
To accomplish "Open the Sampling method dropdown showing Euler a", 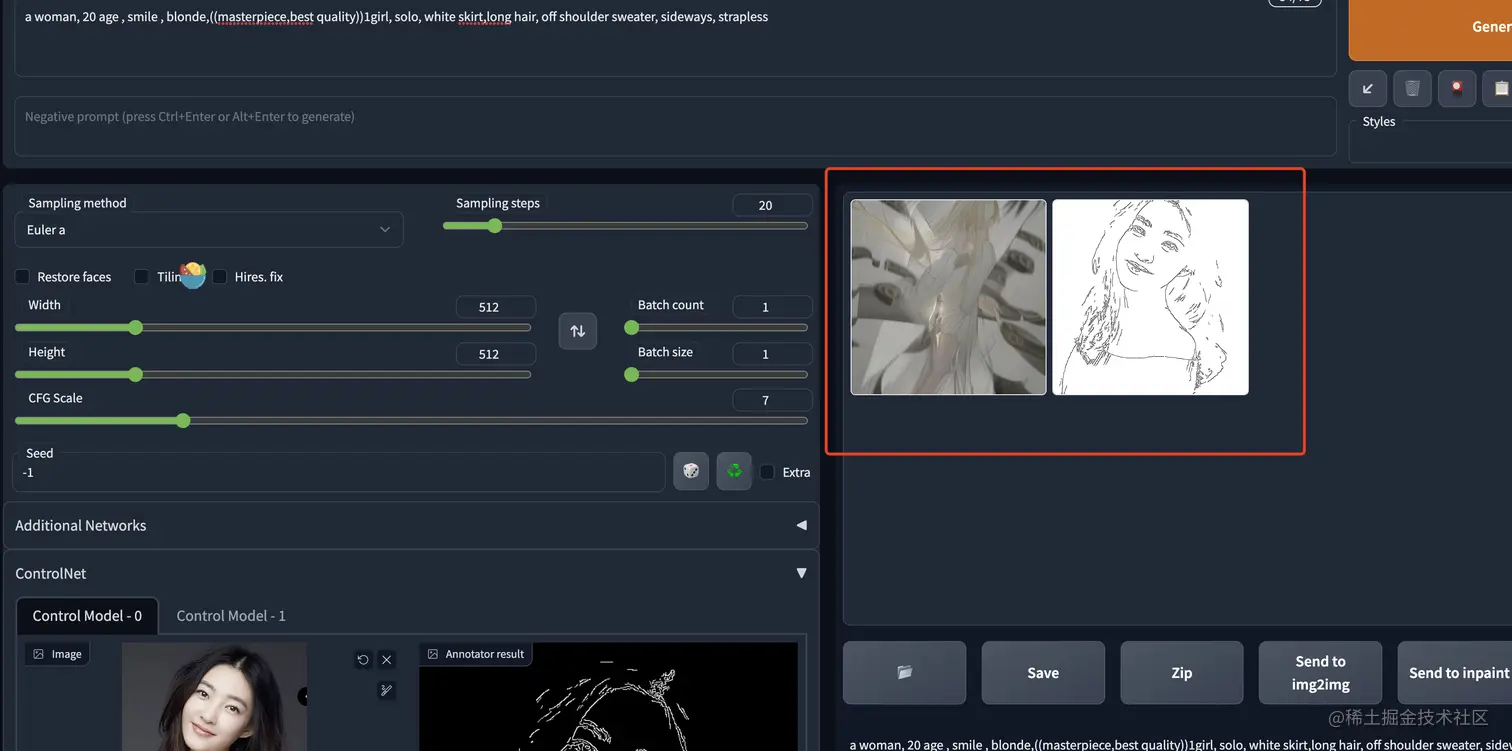I will (x=209, y=230).
